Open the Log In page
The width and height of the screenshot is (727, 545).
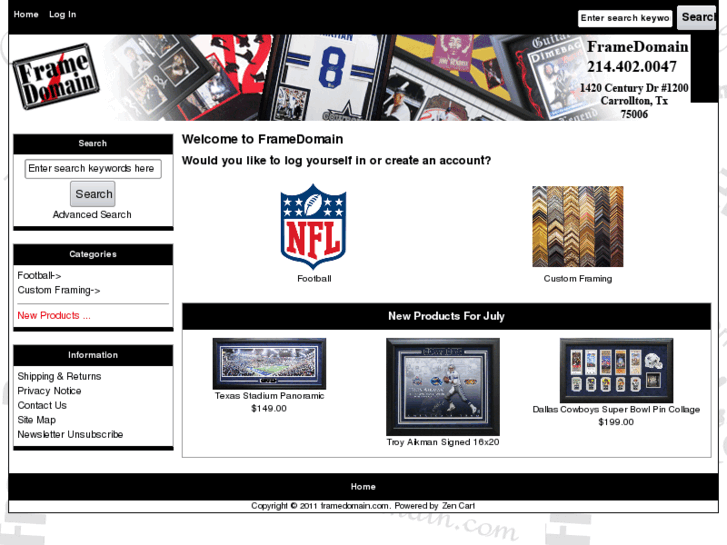pyautogui.click(x=63, y=14)
